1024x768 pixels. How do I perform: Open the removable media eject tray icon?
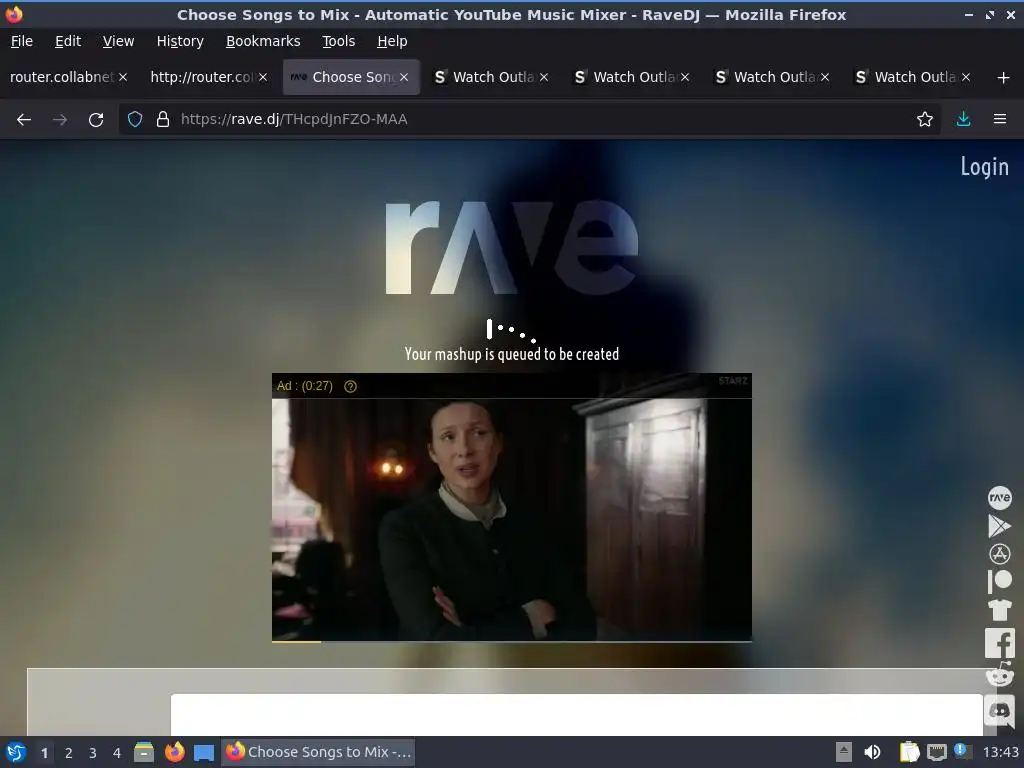click(x=844, y=752)
